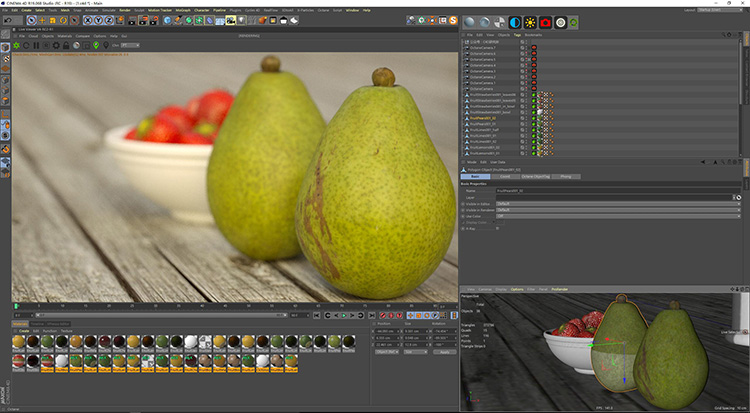Open Edit Render Settings icon
This screenshot has width=750, height=413.
(x=153, y=20)
